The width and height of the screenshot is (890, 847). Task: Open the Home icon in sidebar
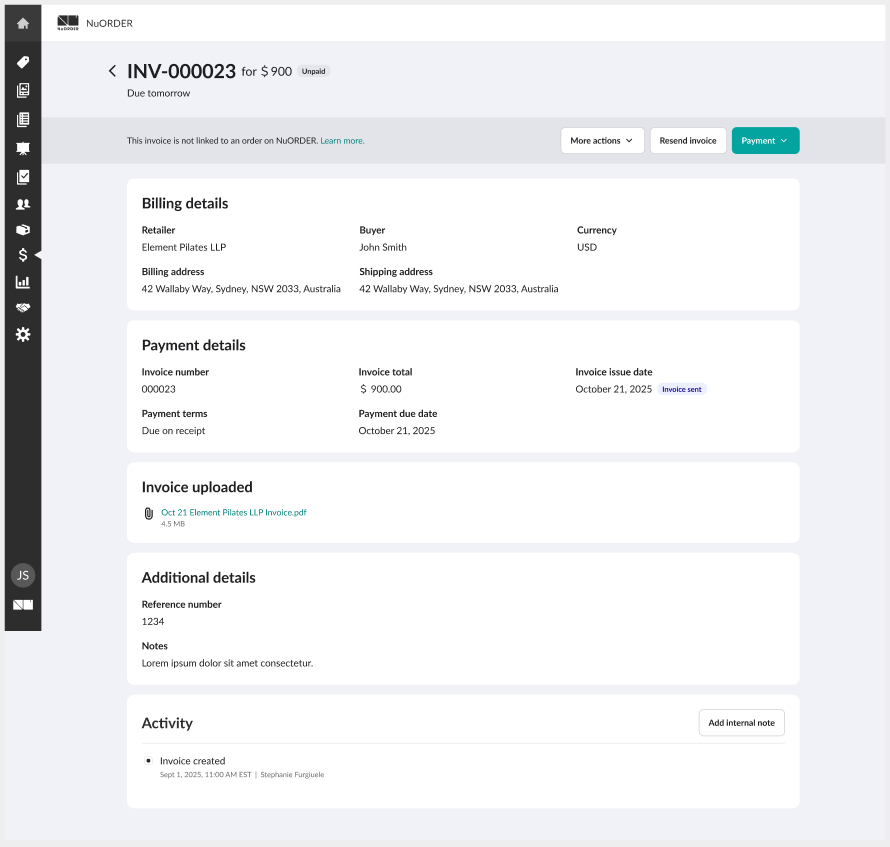(x=22, y=23)
